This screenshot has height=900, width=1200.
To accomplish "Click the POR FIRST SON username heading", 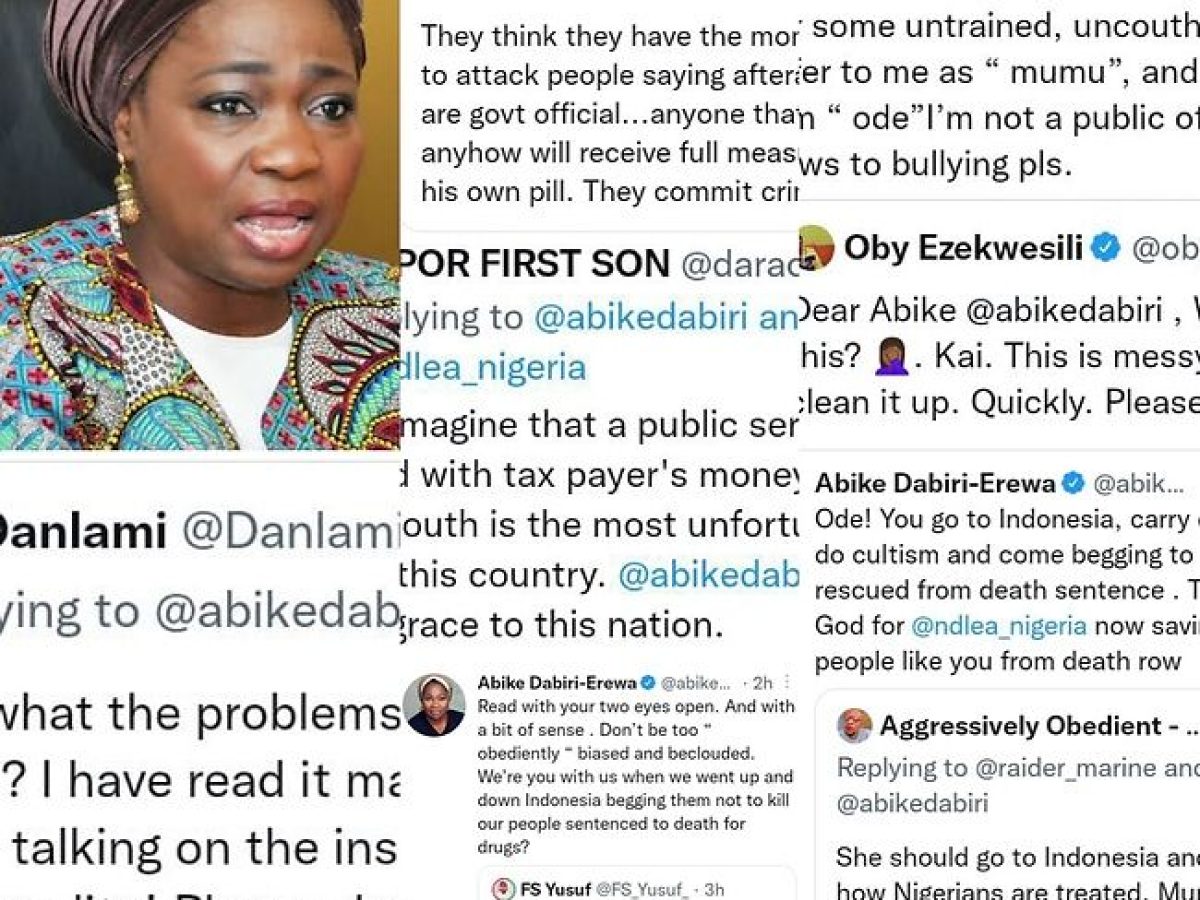I will 535,263.
